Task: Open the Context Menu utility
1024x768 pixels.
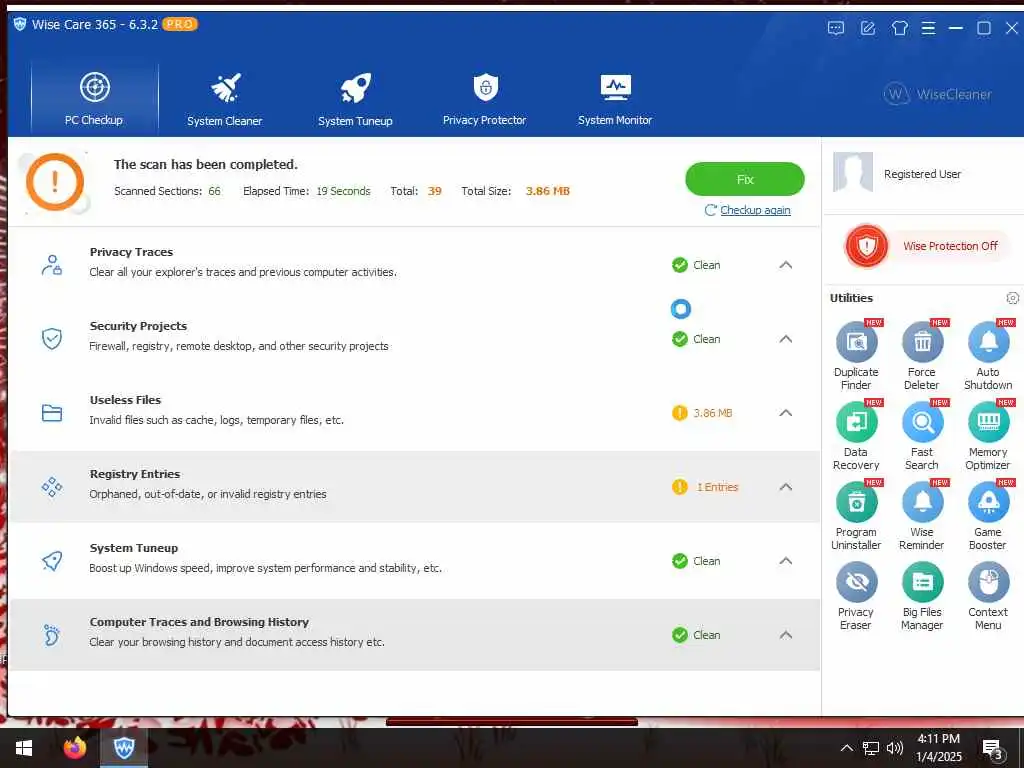Action: 988,596
